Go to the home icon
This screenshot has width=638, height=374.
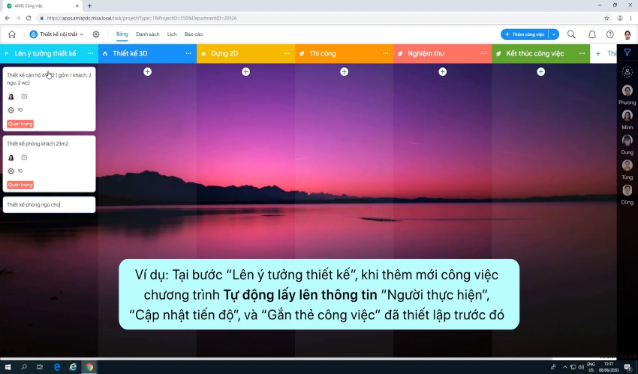12,34
